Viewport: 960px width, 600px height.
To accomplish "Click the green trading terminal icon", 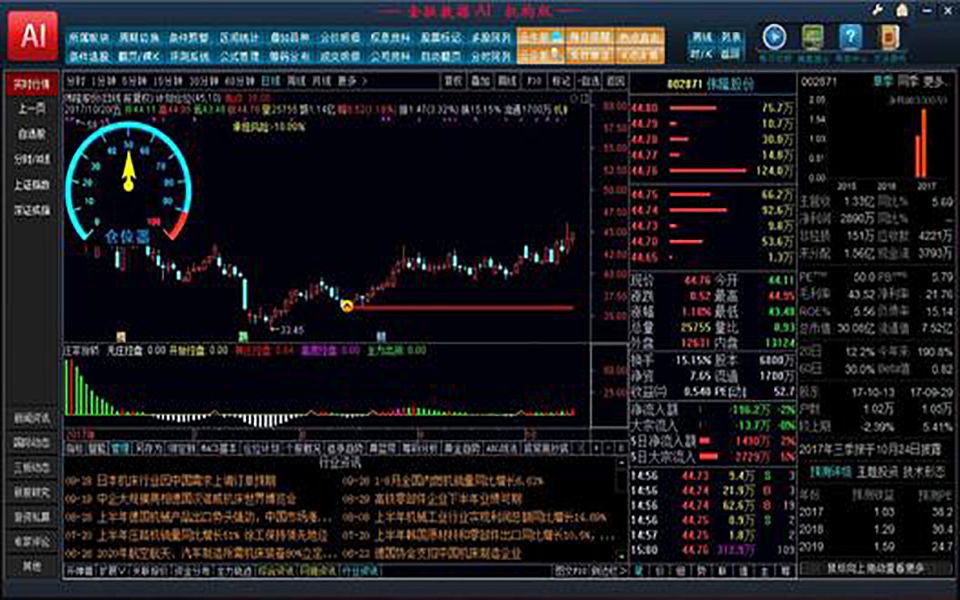I will click(x=812, y=36).
